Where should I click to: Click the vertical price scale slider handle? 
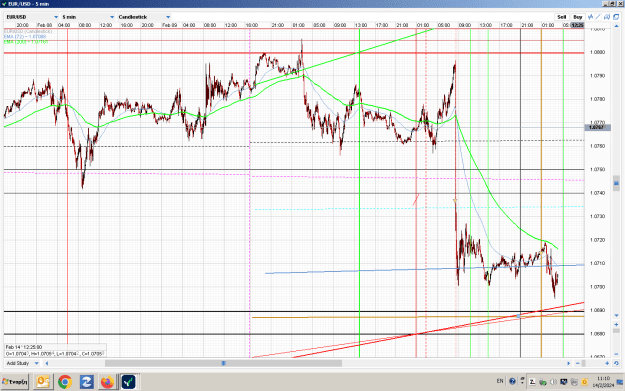coord(616,182)
